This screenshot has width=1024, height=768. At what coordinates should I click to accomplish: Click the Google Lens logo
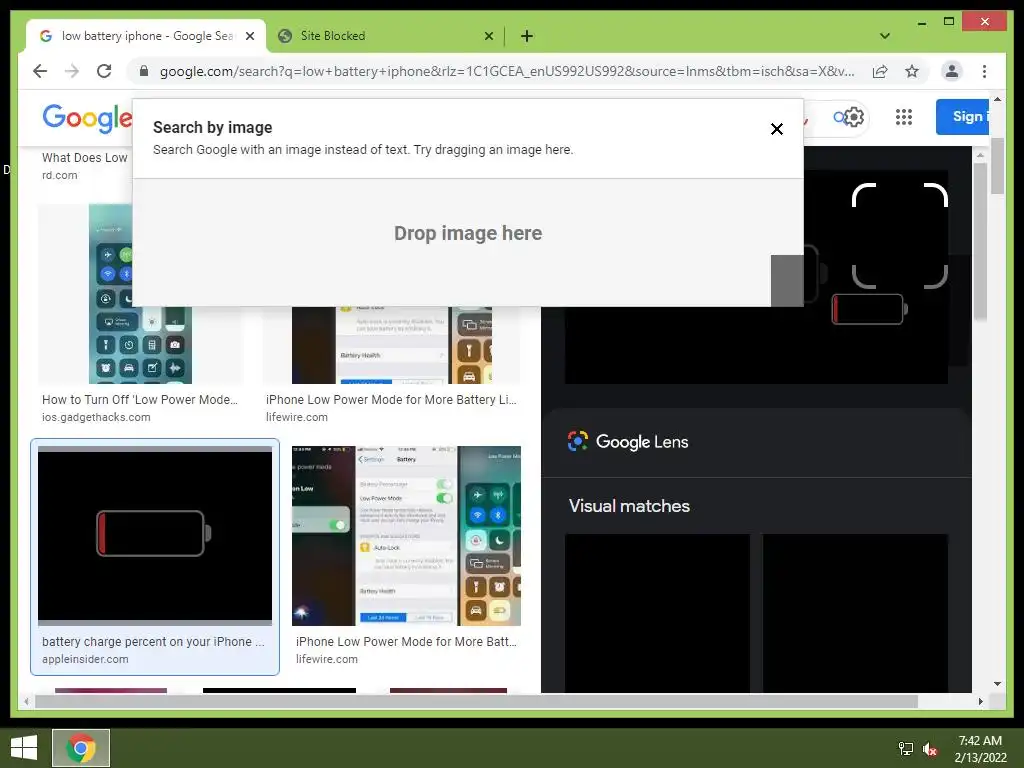[628, 441]
